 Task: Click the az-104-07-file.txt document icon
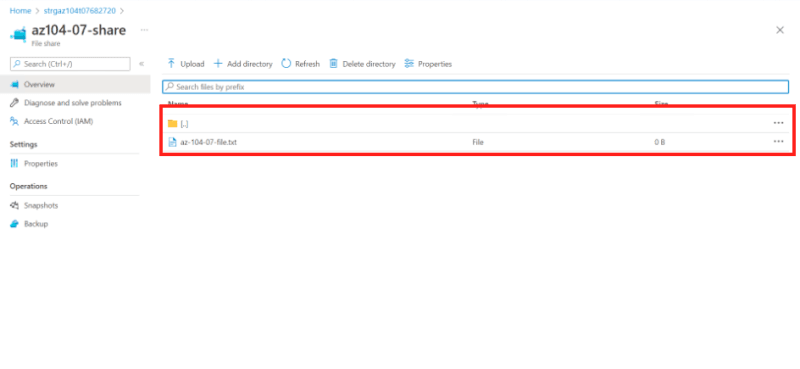172,142
